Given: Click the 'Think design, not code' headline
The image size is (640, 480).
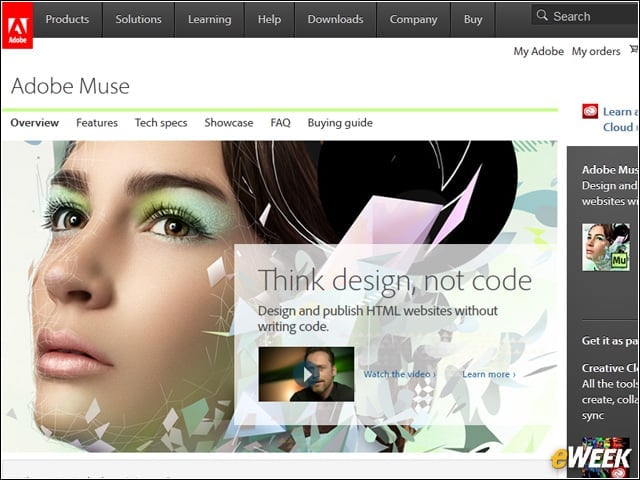Looking at the screenshot, I should [395, 280].
